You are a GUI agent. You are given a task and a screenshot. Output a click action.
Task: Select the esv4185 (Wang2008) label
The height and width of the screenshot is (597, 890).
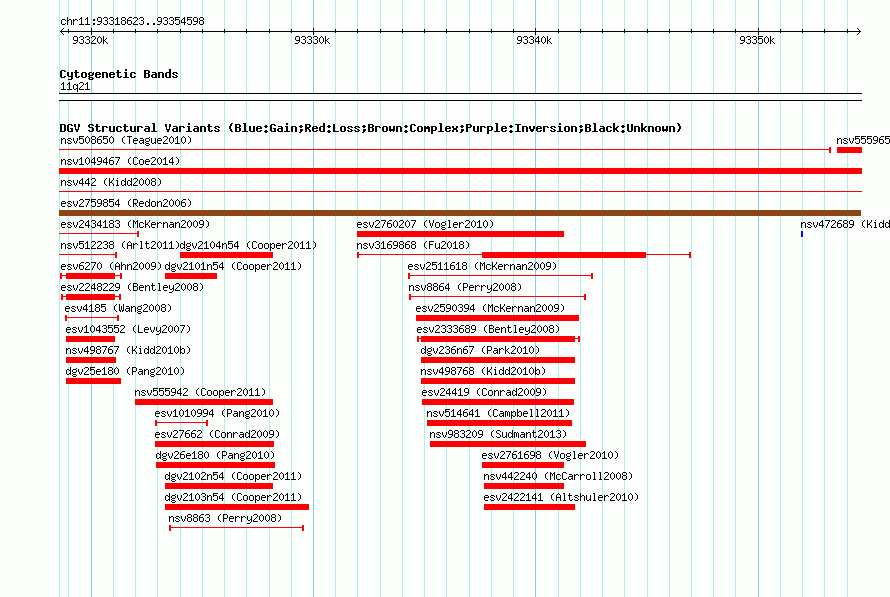[118, 308]
